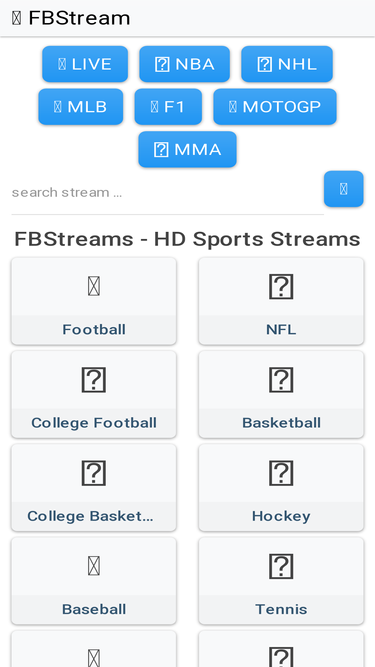Select the College Football card icon

point(94,380)
